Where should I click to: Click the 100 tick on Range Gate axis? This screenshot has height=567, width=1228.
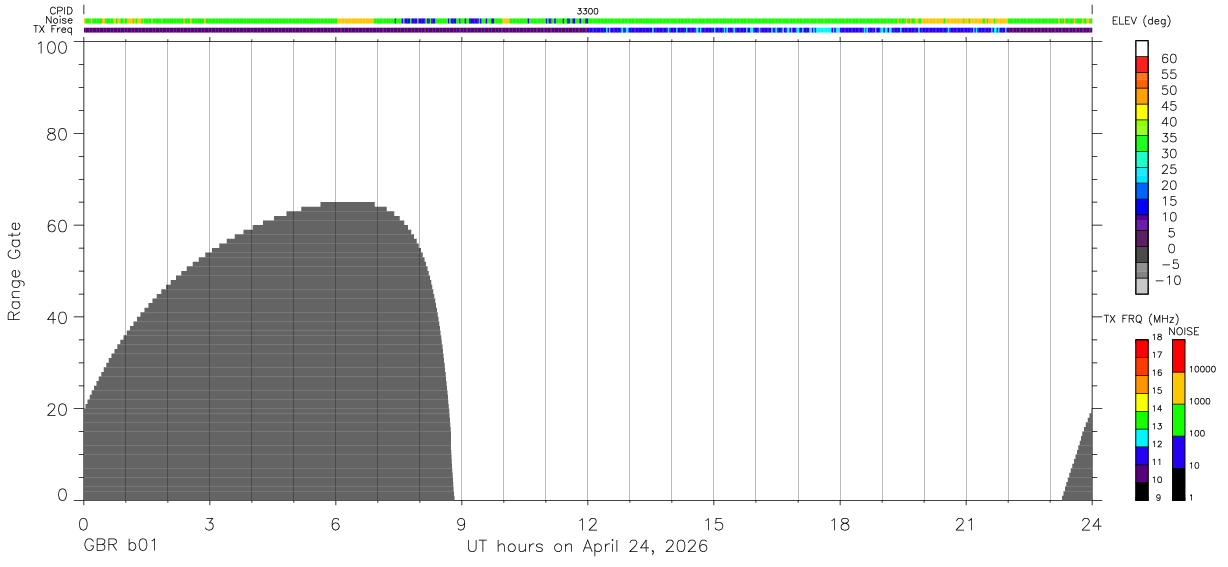tap(51, 47)
